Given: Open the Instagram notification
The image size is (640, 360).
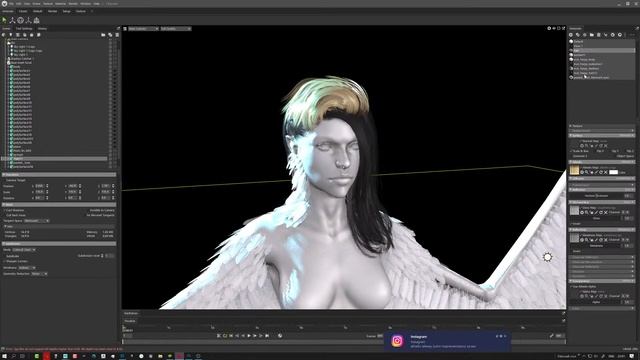Looking at the screenshot, I should [447, 341].
